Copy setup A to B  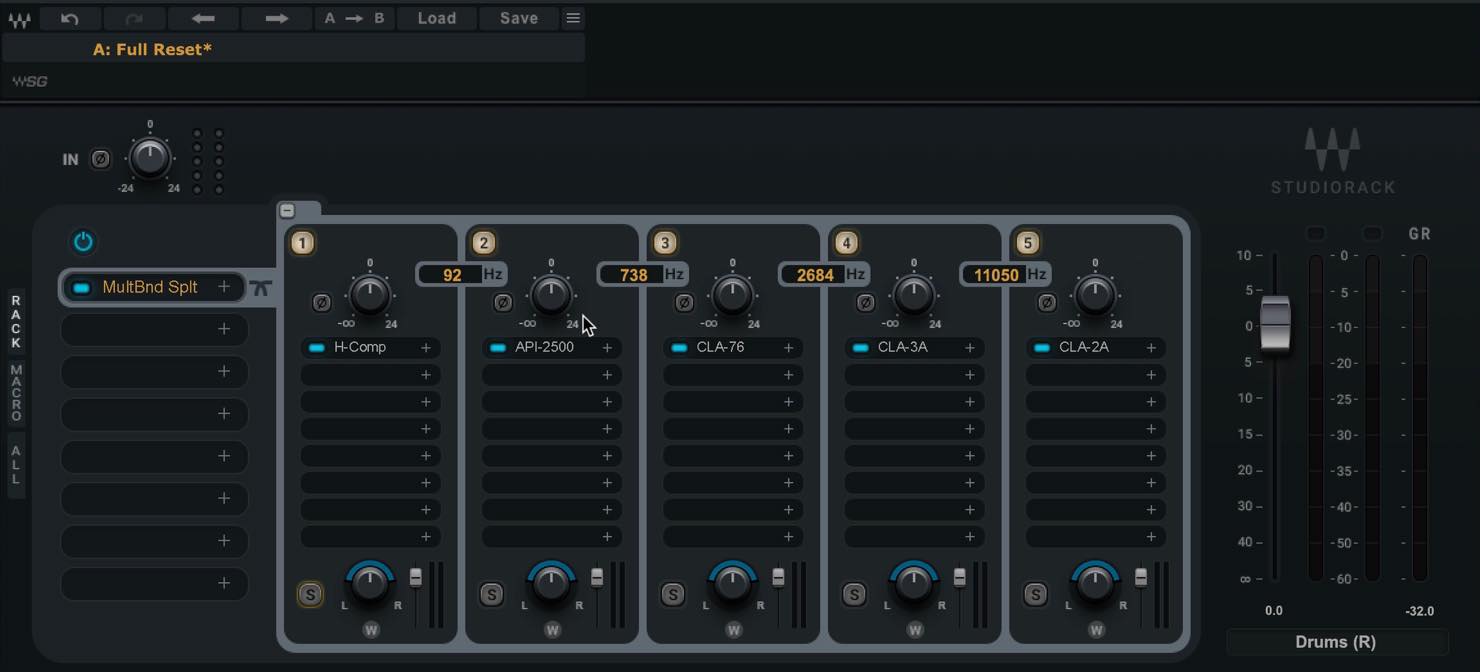[x=354, y=18]
